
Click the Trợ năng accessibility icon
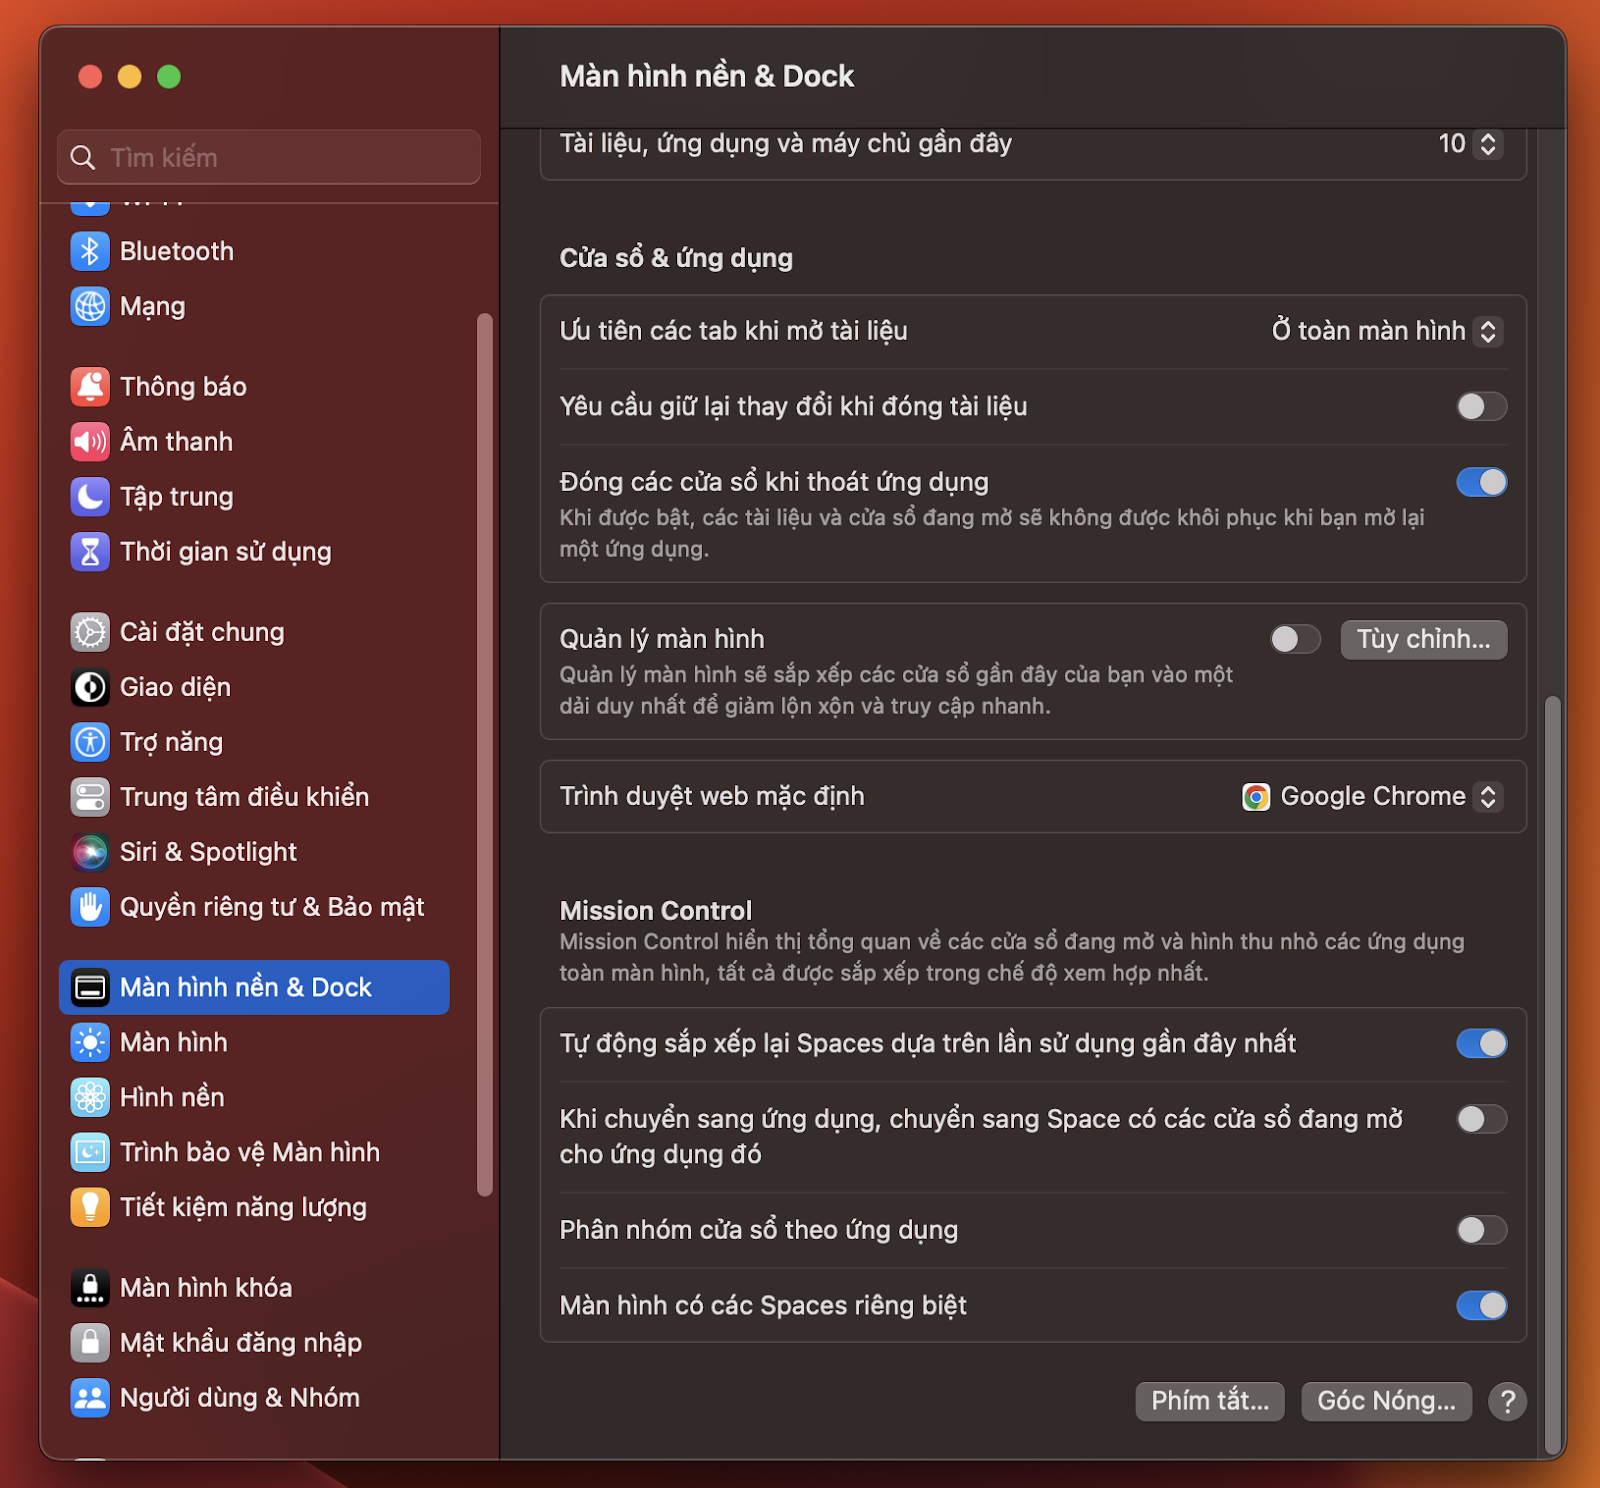coord(90,742)
